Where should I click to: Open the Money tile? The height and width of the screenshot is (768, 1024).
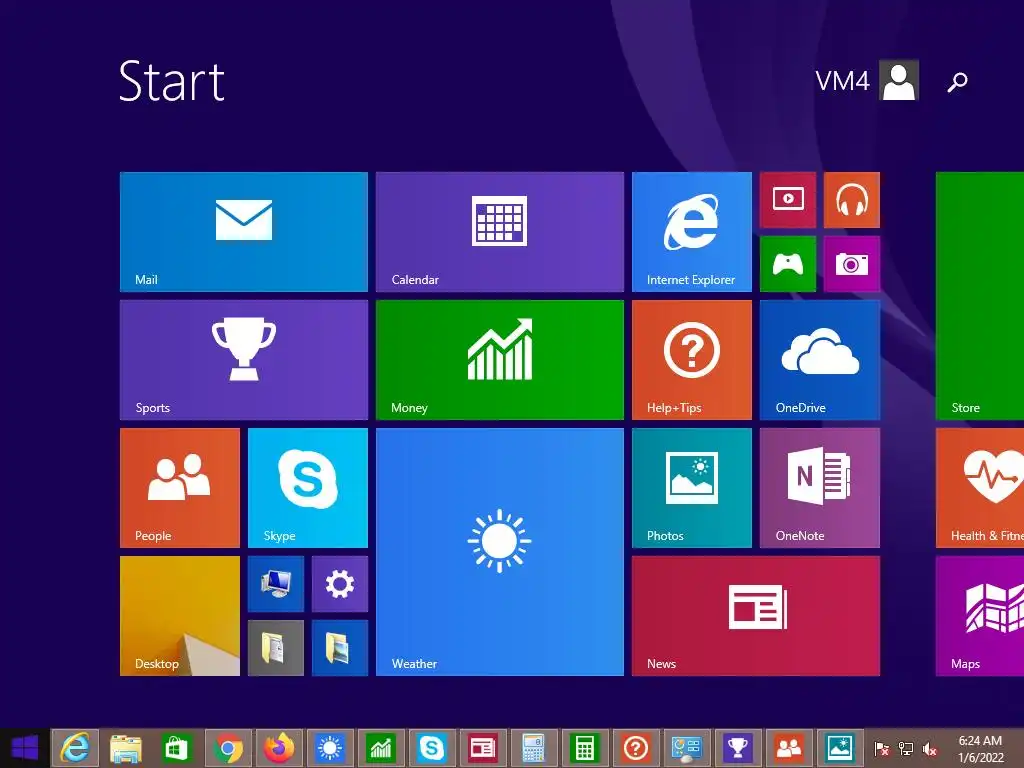pyautogui.click(x=500, y=360)
